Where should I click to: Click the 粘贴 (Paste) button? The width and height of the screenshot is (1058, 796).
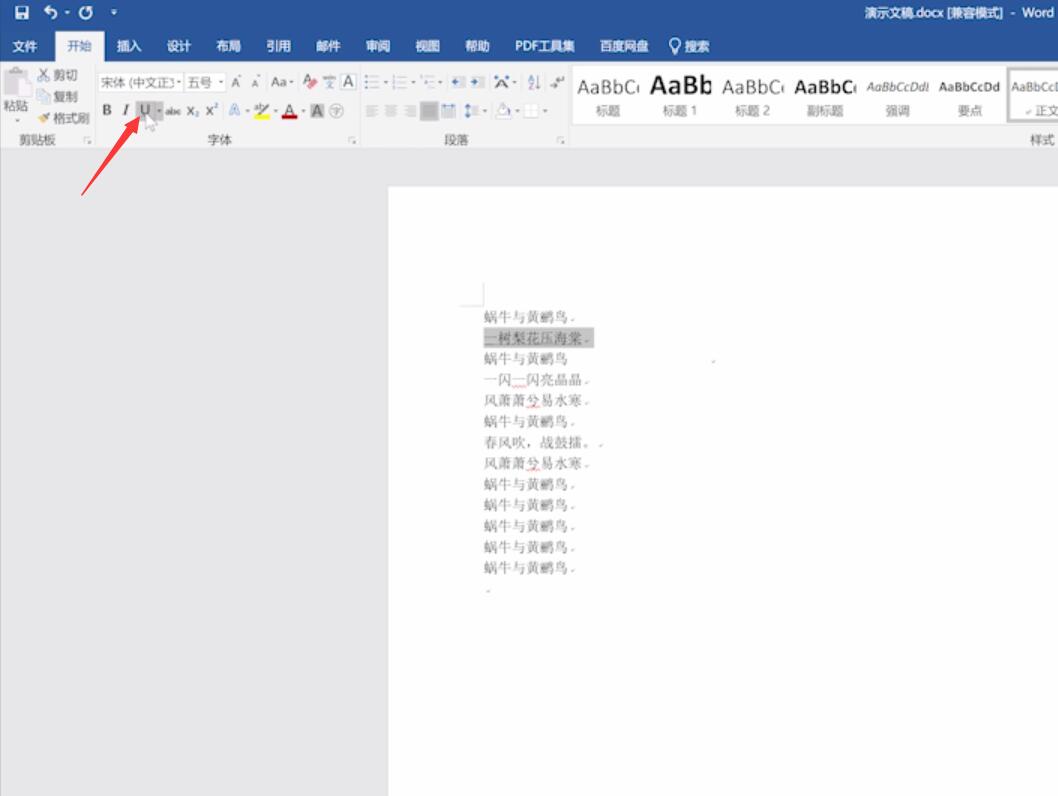pyautogui.click(x=16, y=94)
